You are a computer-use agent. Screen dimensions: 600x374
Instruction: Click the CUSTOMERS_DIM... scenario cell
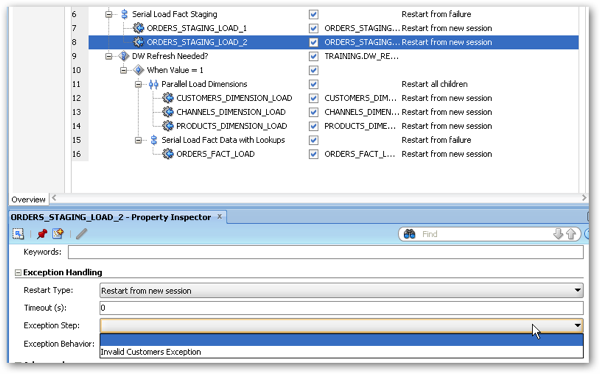360,98
